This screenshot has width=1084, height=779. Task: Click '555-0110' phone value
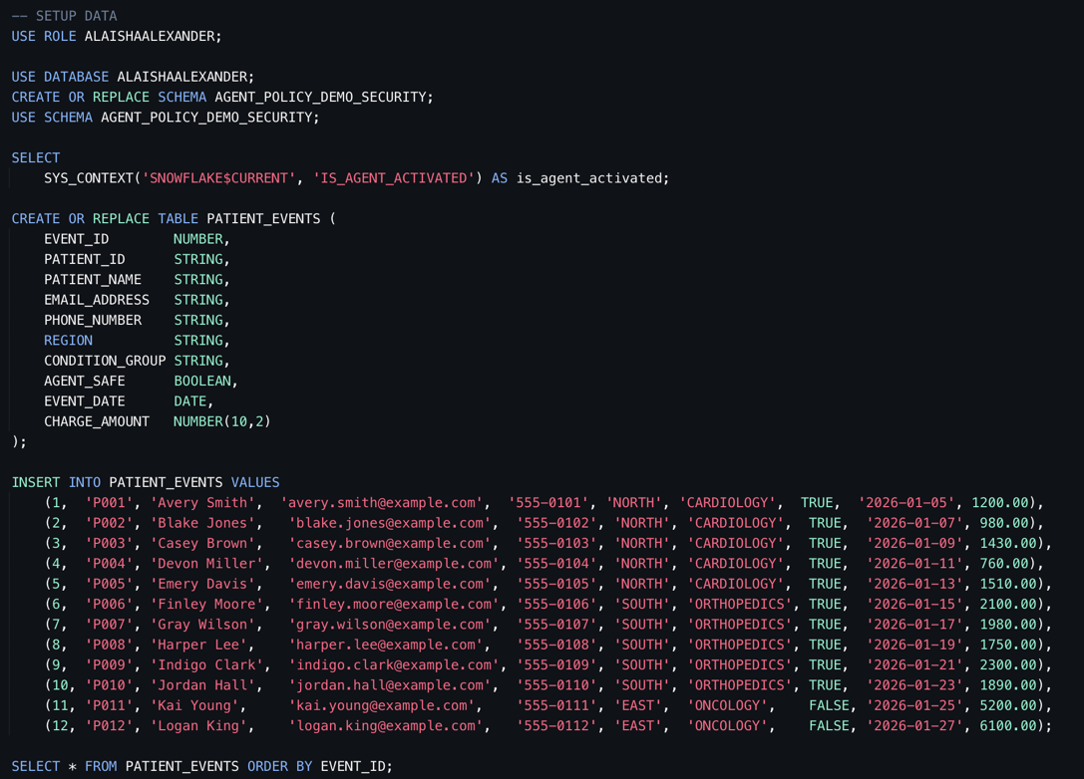pos(556,685)
